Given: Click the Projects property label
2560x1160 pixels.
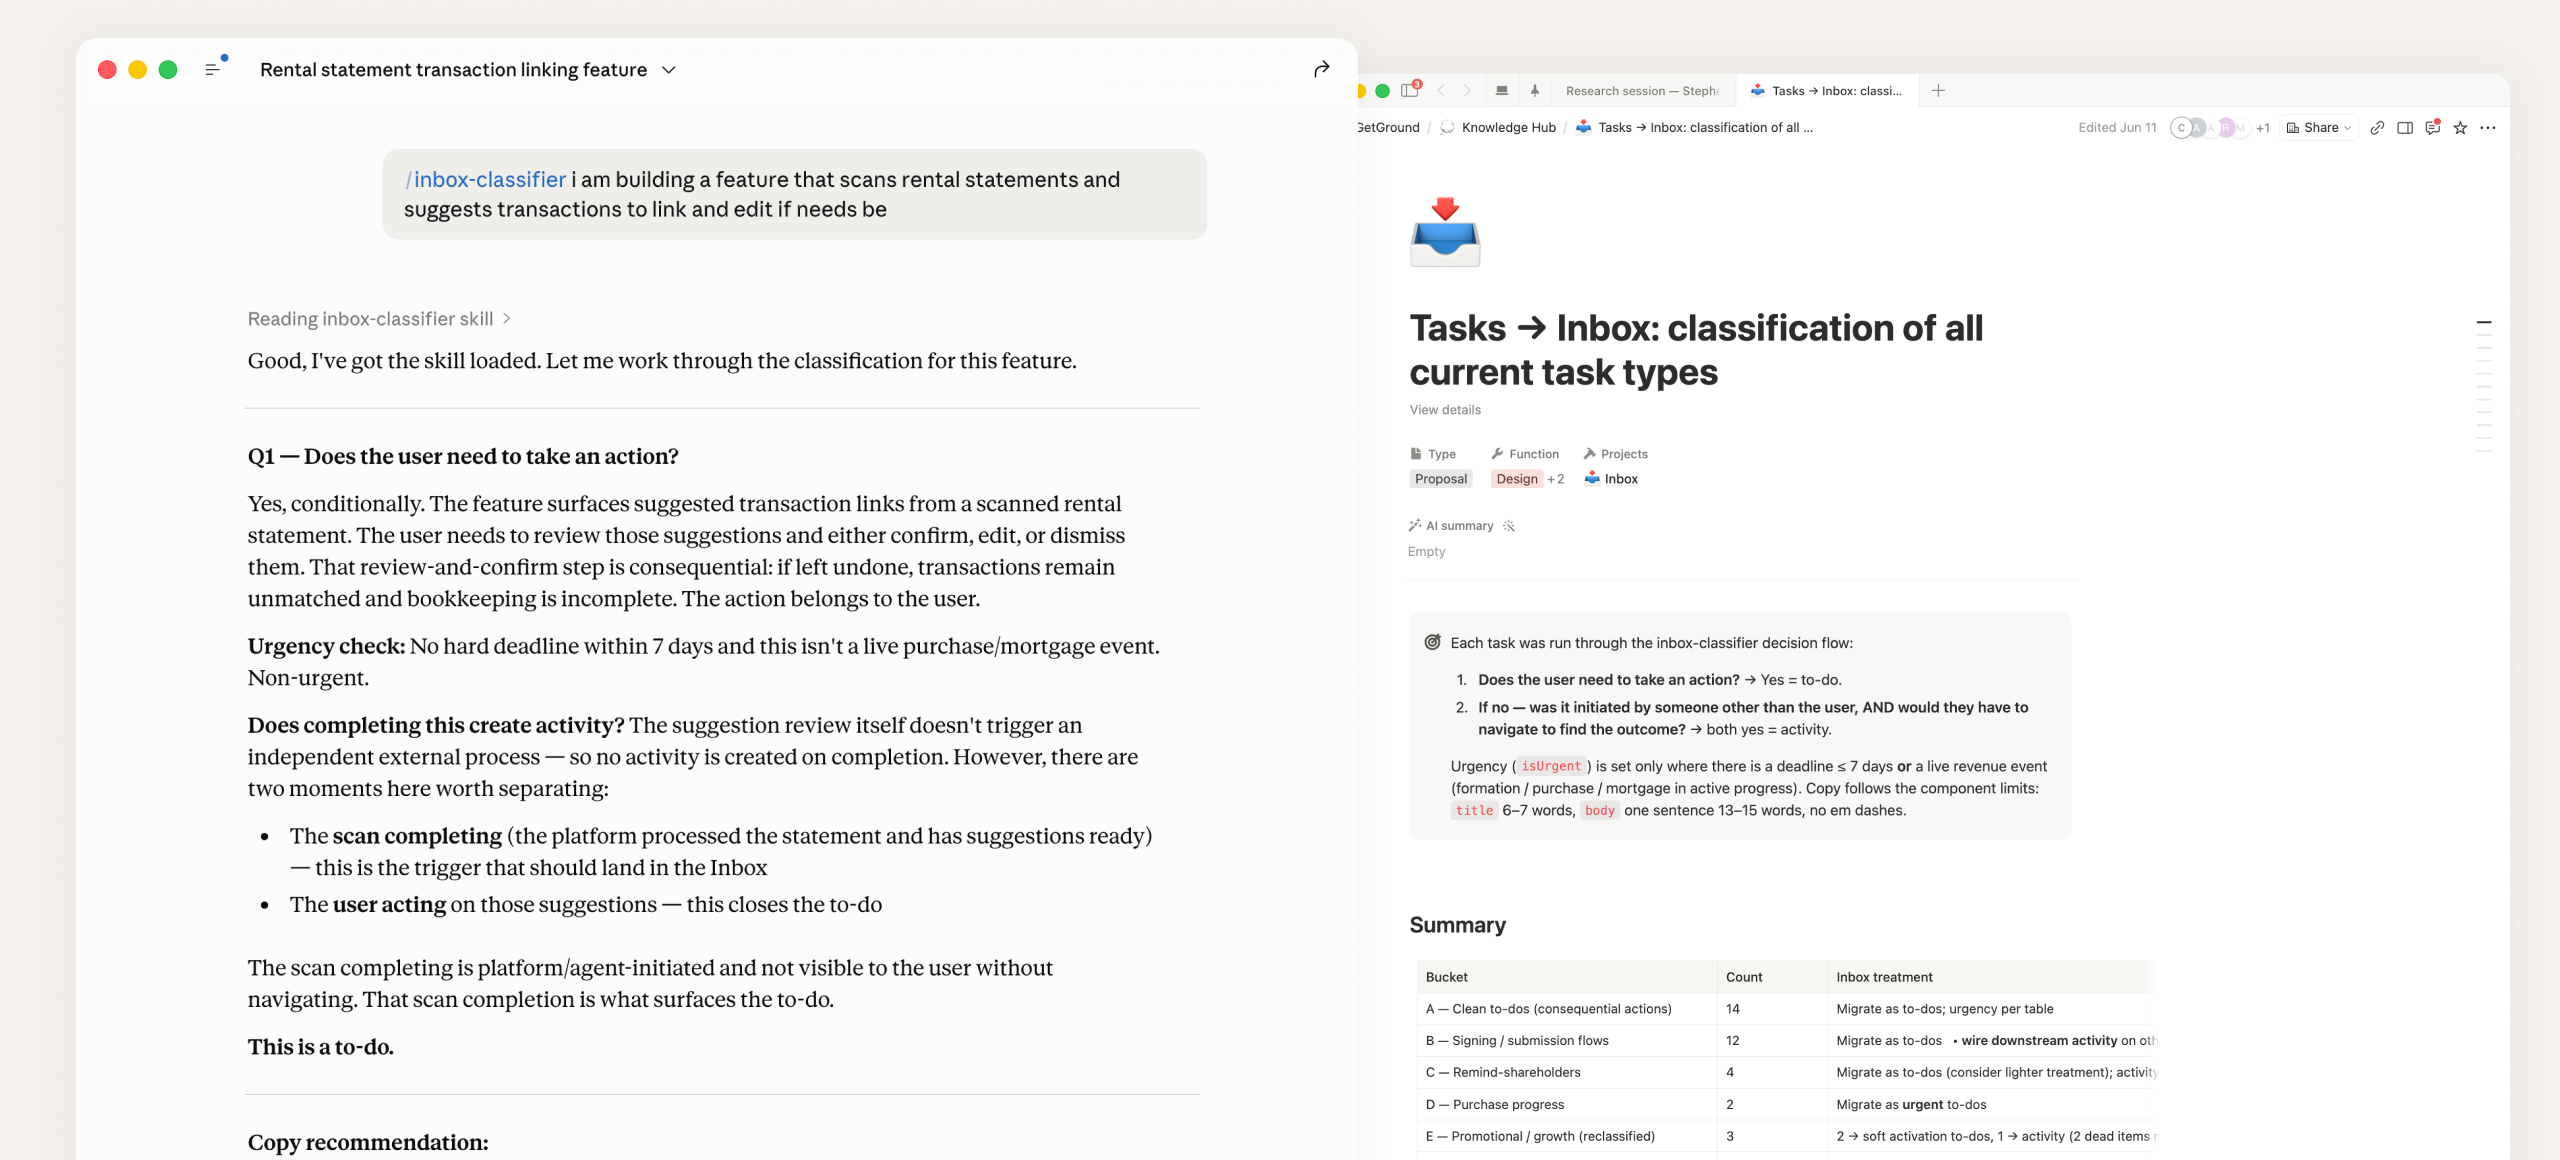Looking at the screenshot, I should coord(1616,454).
